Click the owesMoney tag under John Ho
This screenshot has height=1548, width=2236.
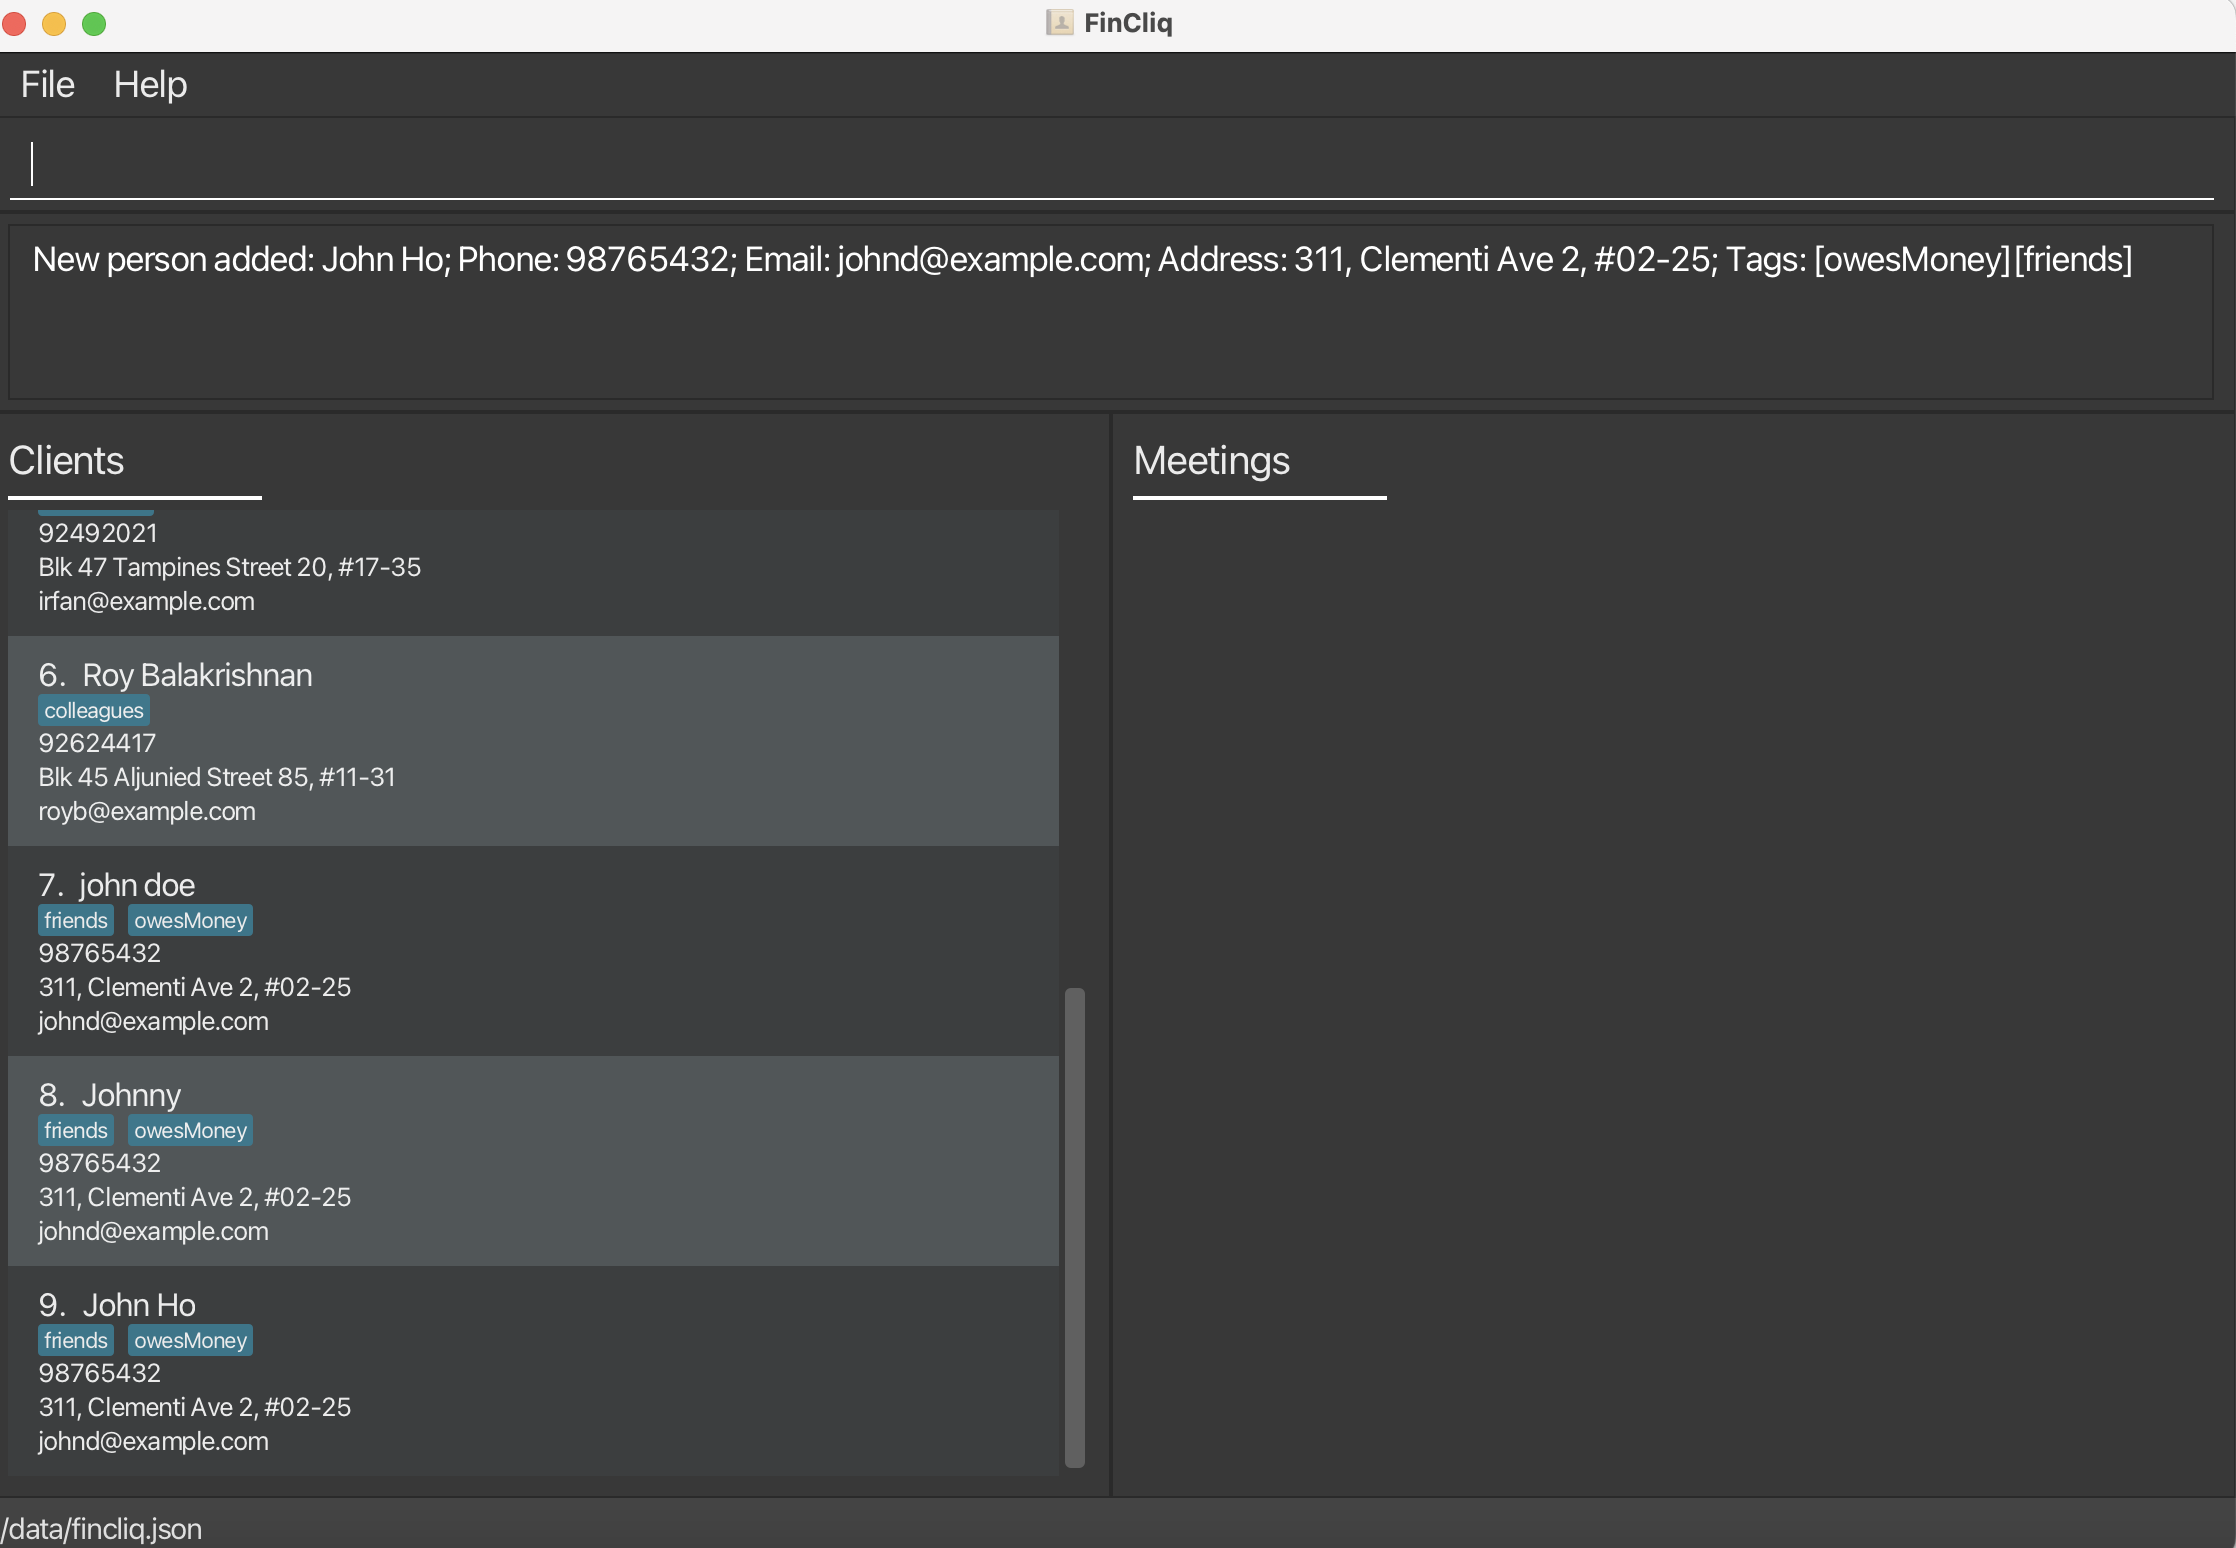(x=190, y=1341)
